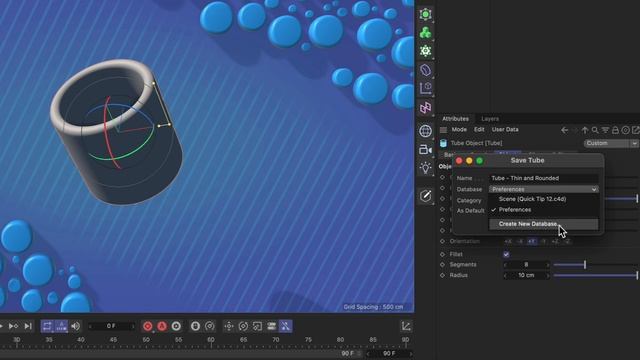This screenshot has height=360, width=640.
Task: Open search in Attributes manager
Action: tap(595, 130)
